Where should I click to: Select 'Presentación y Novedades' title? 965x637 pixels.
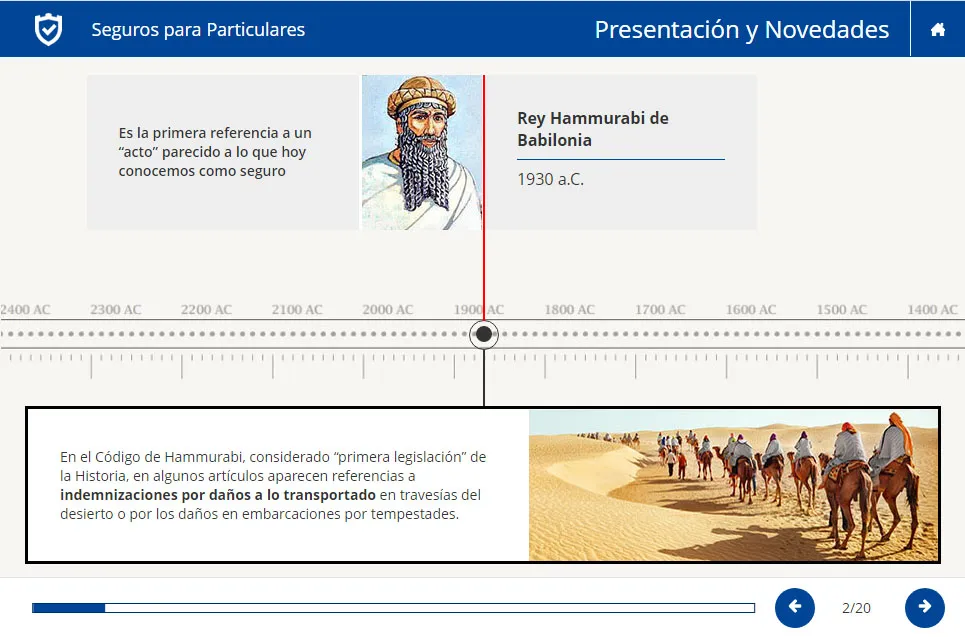point(742,30)
